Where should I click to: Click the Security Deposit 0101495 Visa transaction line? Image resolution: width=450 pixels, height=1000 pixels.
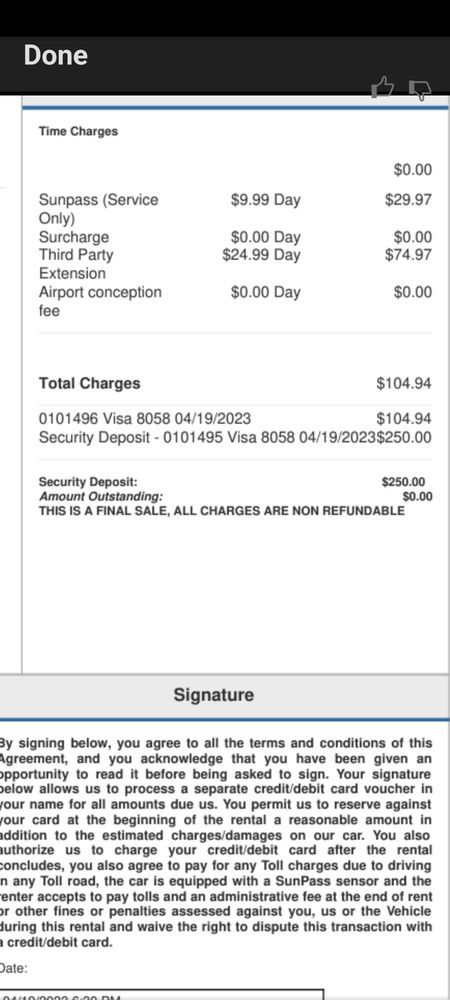235,438
